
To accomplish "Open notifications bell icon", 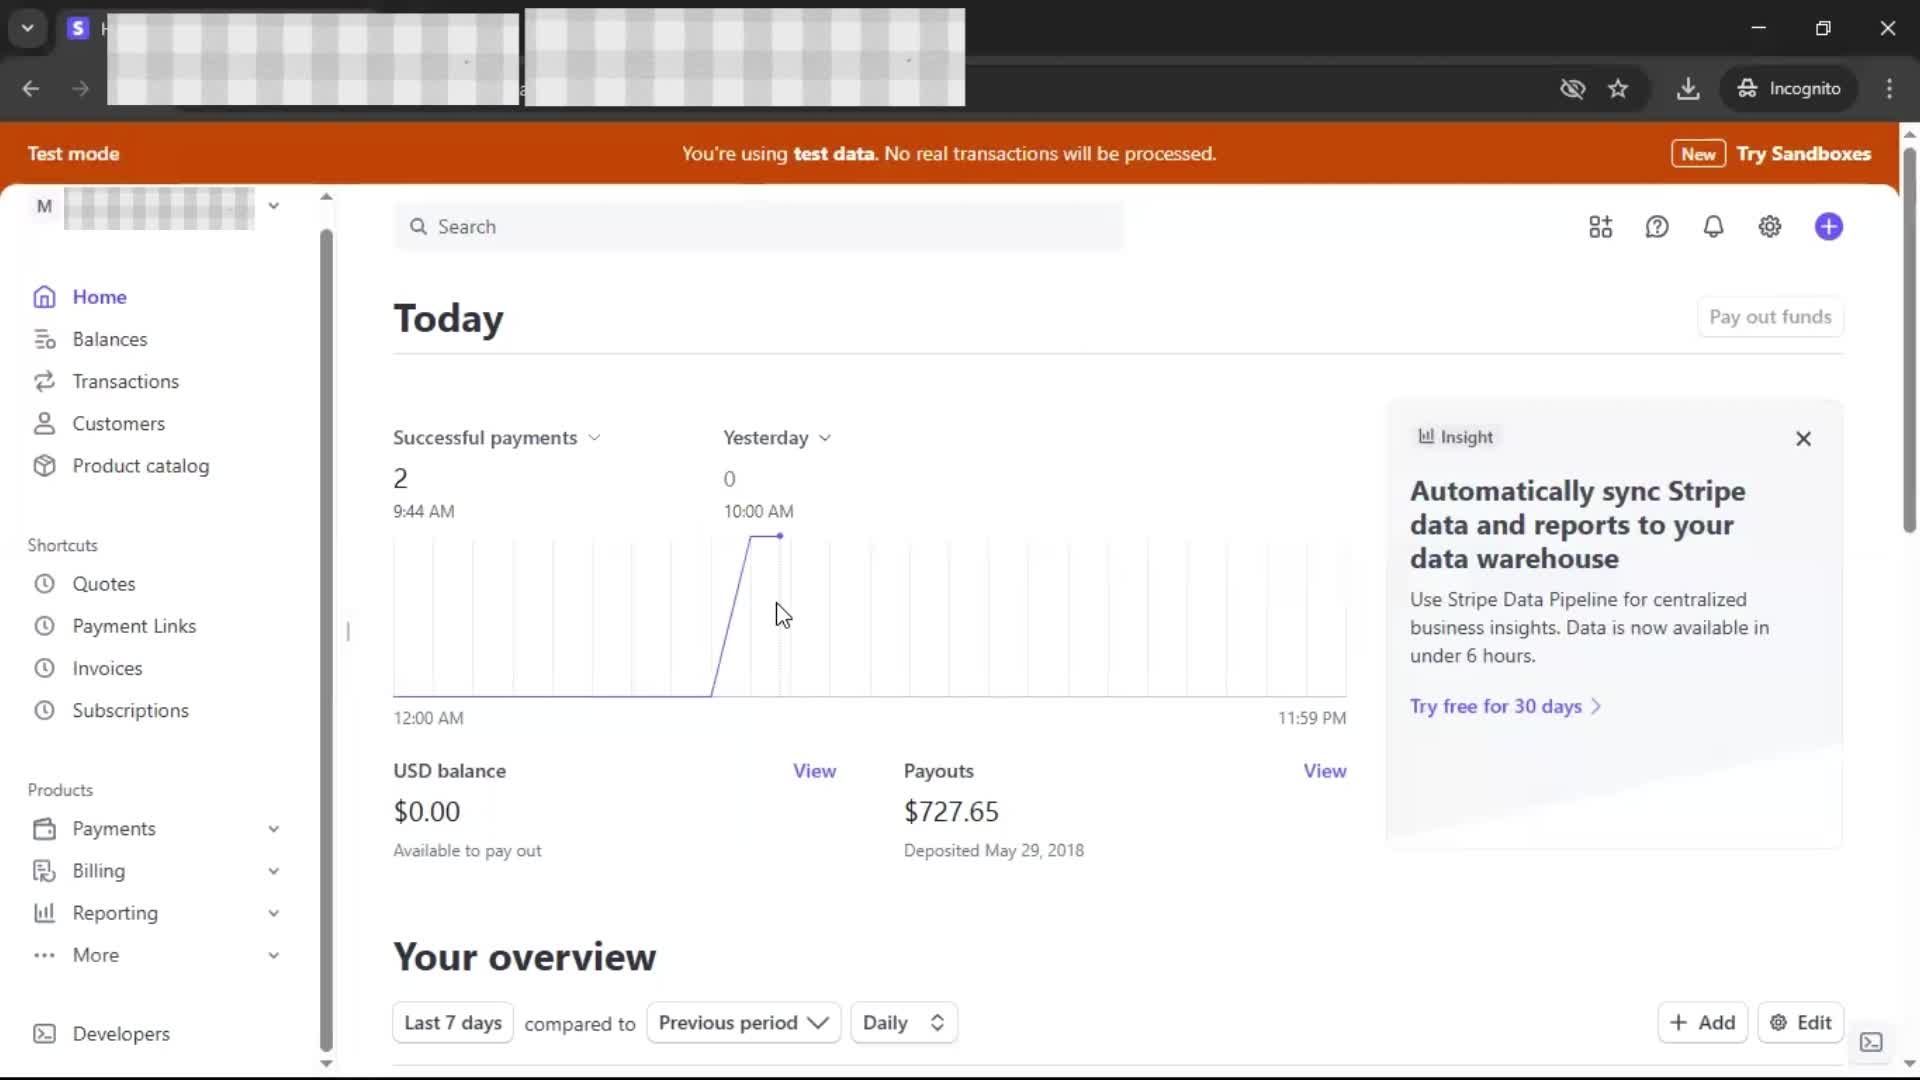I will click(1713, 227).
